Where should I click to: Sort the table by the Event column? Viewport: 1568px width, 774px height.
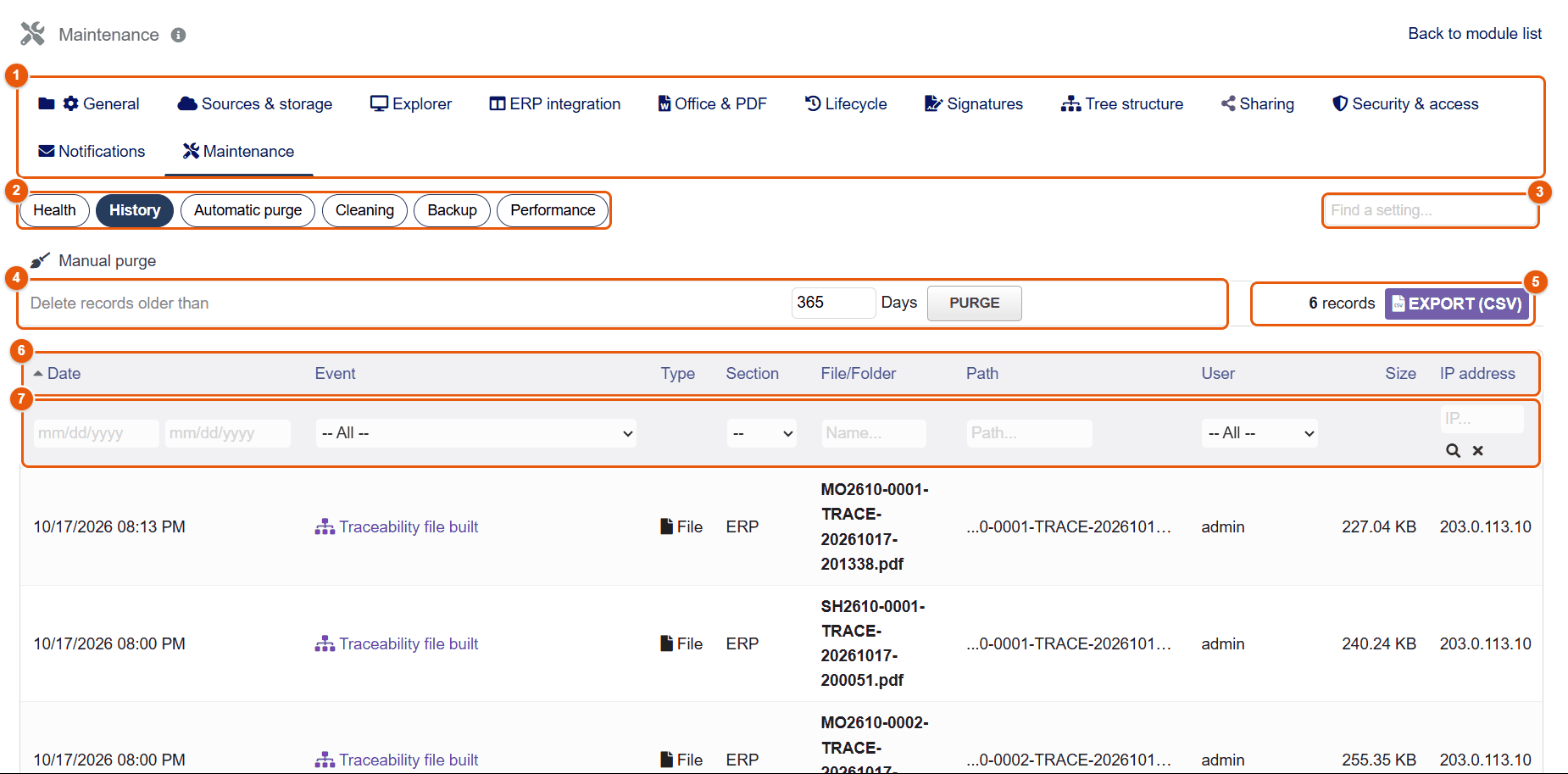point(335,374)
